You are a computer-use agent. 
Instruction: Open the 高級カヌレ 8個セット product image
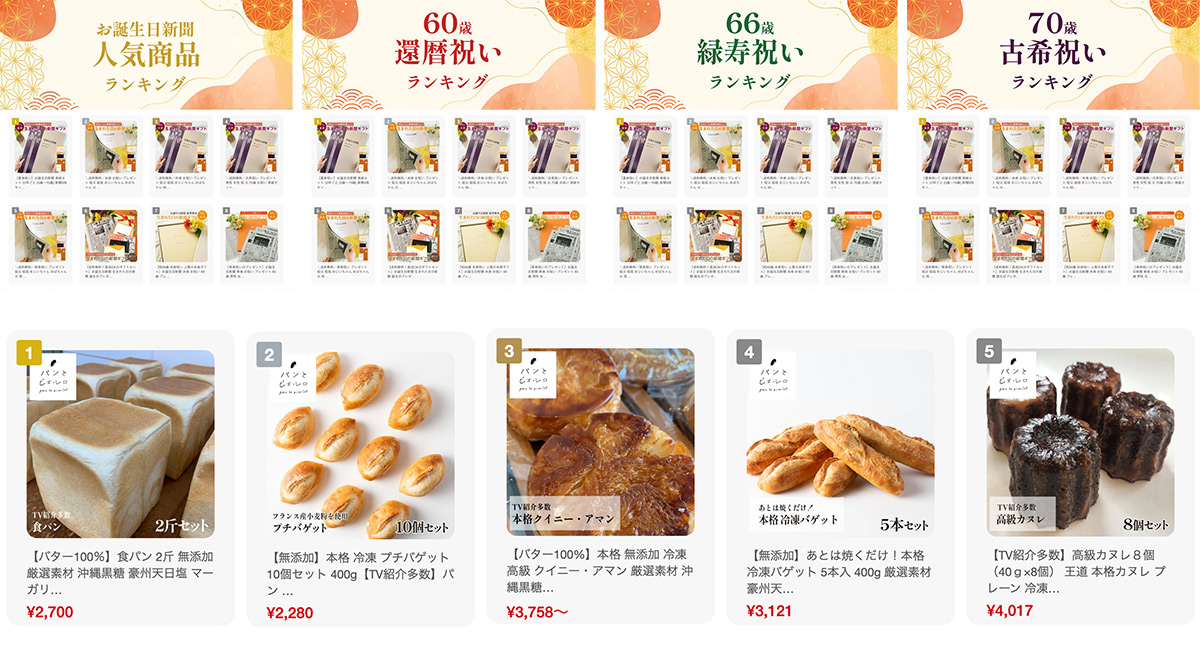point(1081,443)
